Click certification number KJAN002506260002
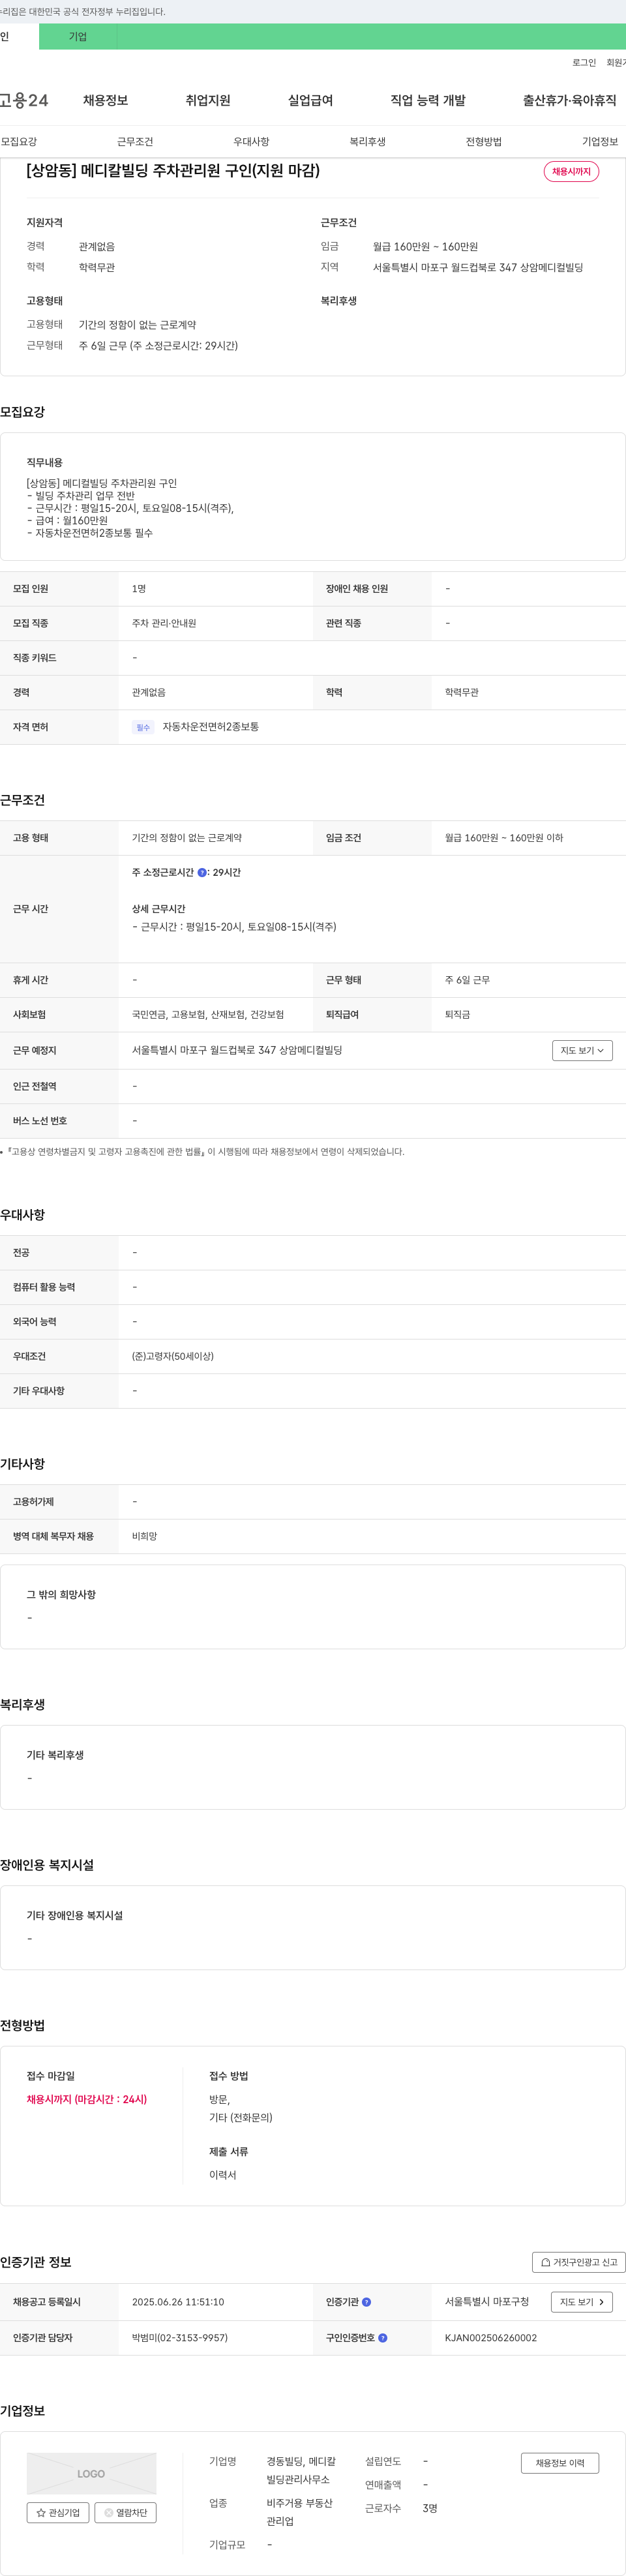This screenshot has height=2576, width=626. point(491,2337)
